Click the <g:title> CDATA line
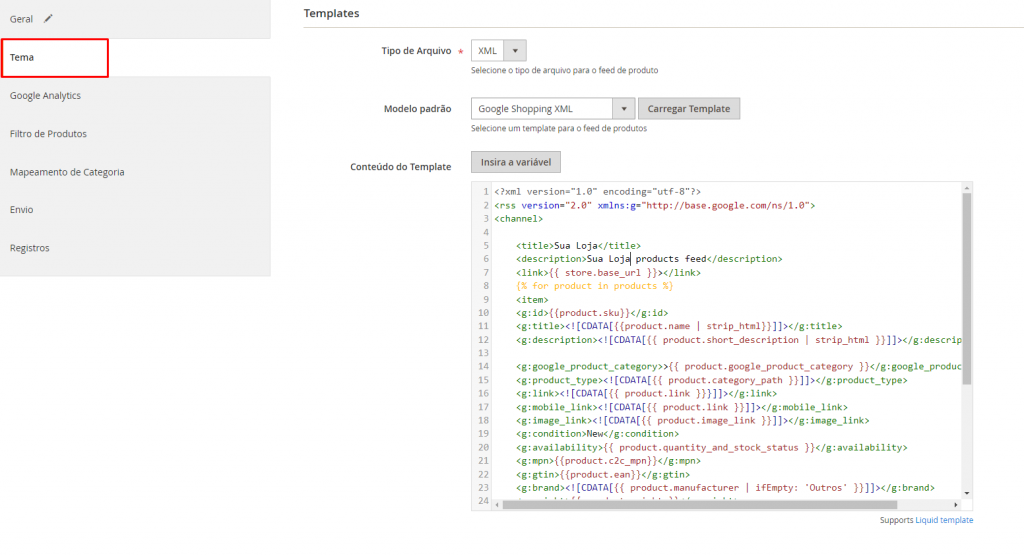The width and height of the screenshot is (1024, 556). pyautogui.click(x=679, y=326)
